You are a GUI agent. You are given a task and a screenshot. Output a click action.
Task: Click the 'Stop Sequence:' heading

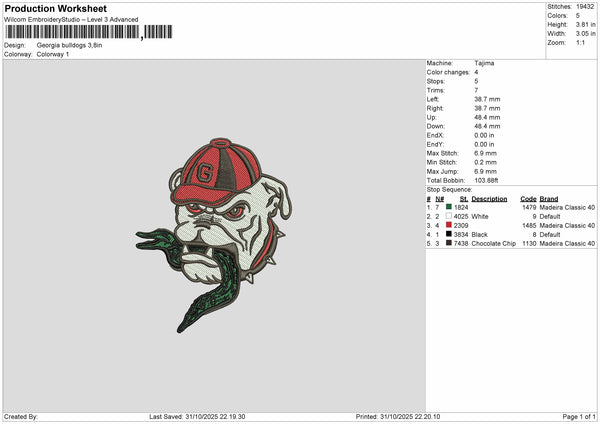pos(449,190)
